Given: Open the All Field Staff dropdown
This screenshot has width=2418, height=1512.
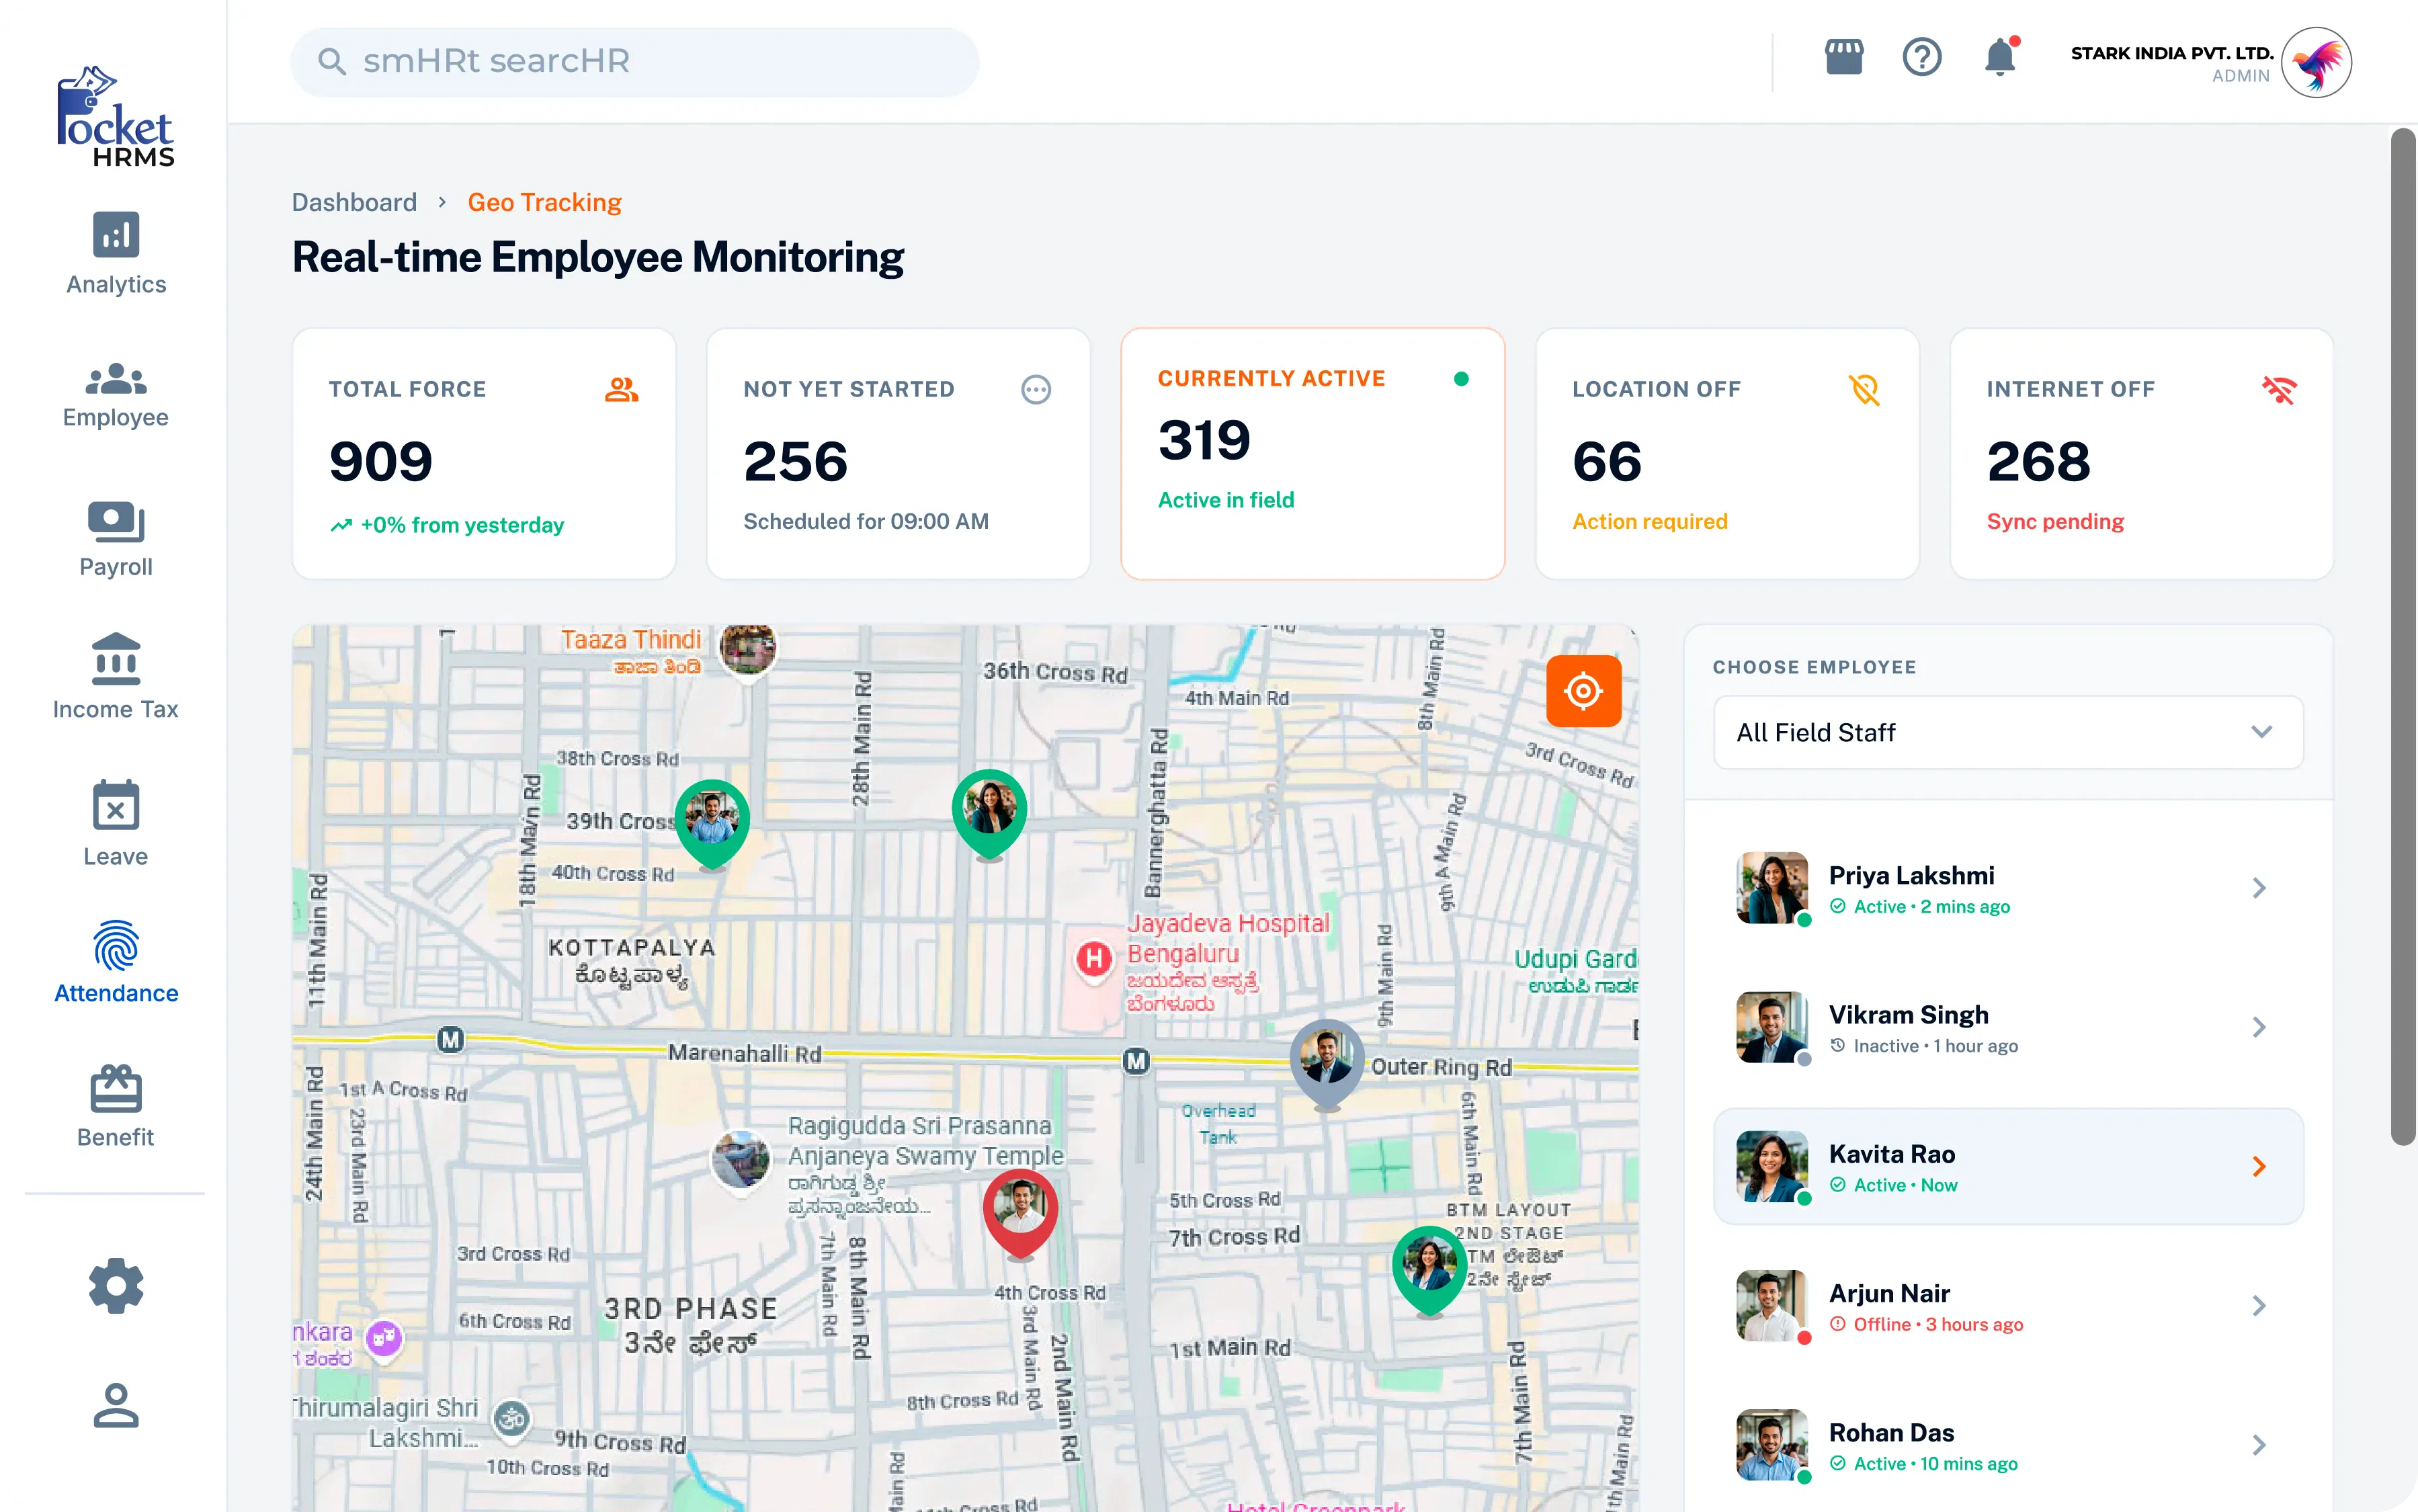Looking at the screenshot, I should pos(2008,732).
